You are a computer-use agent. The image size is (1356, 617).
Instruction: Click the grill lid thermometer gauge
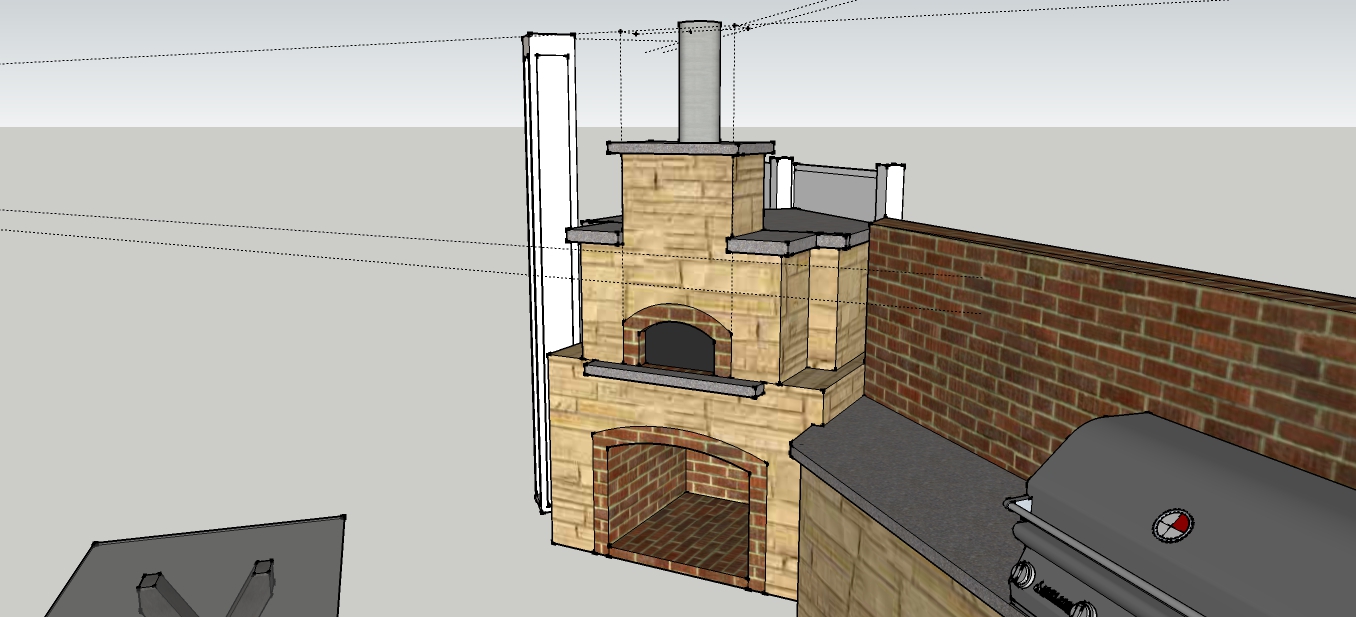point(1171,524)
